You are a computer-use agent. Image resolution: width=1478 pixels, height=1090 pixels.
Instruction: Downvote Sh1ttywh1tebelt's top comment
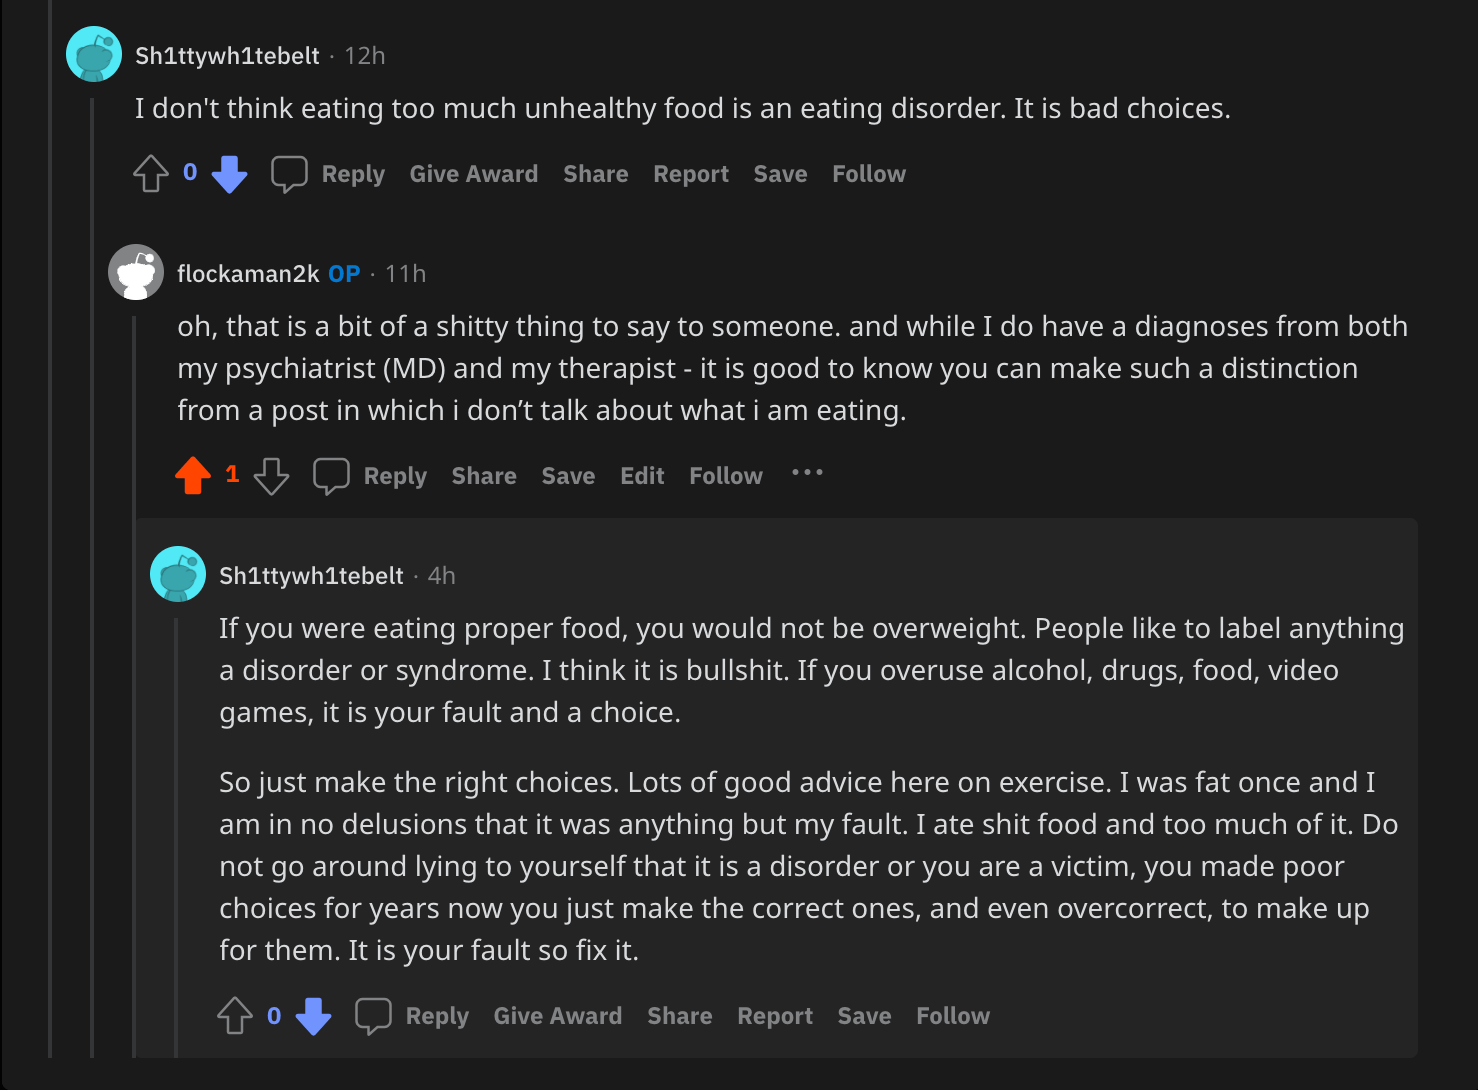(229, 175)
